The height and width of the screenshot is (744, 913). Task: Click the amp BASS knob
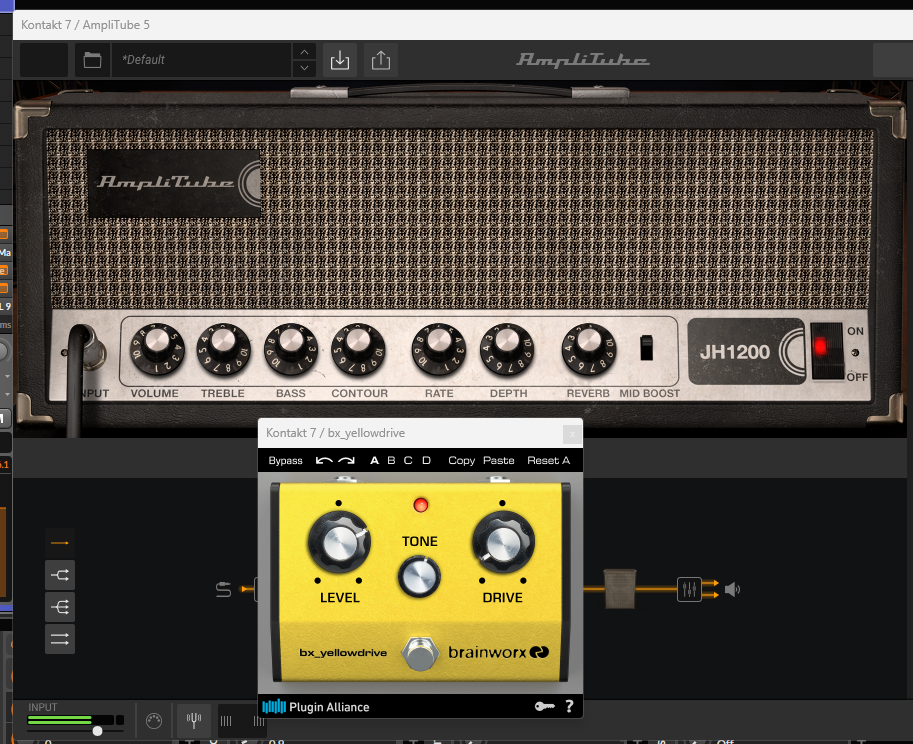(291, 348)
